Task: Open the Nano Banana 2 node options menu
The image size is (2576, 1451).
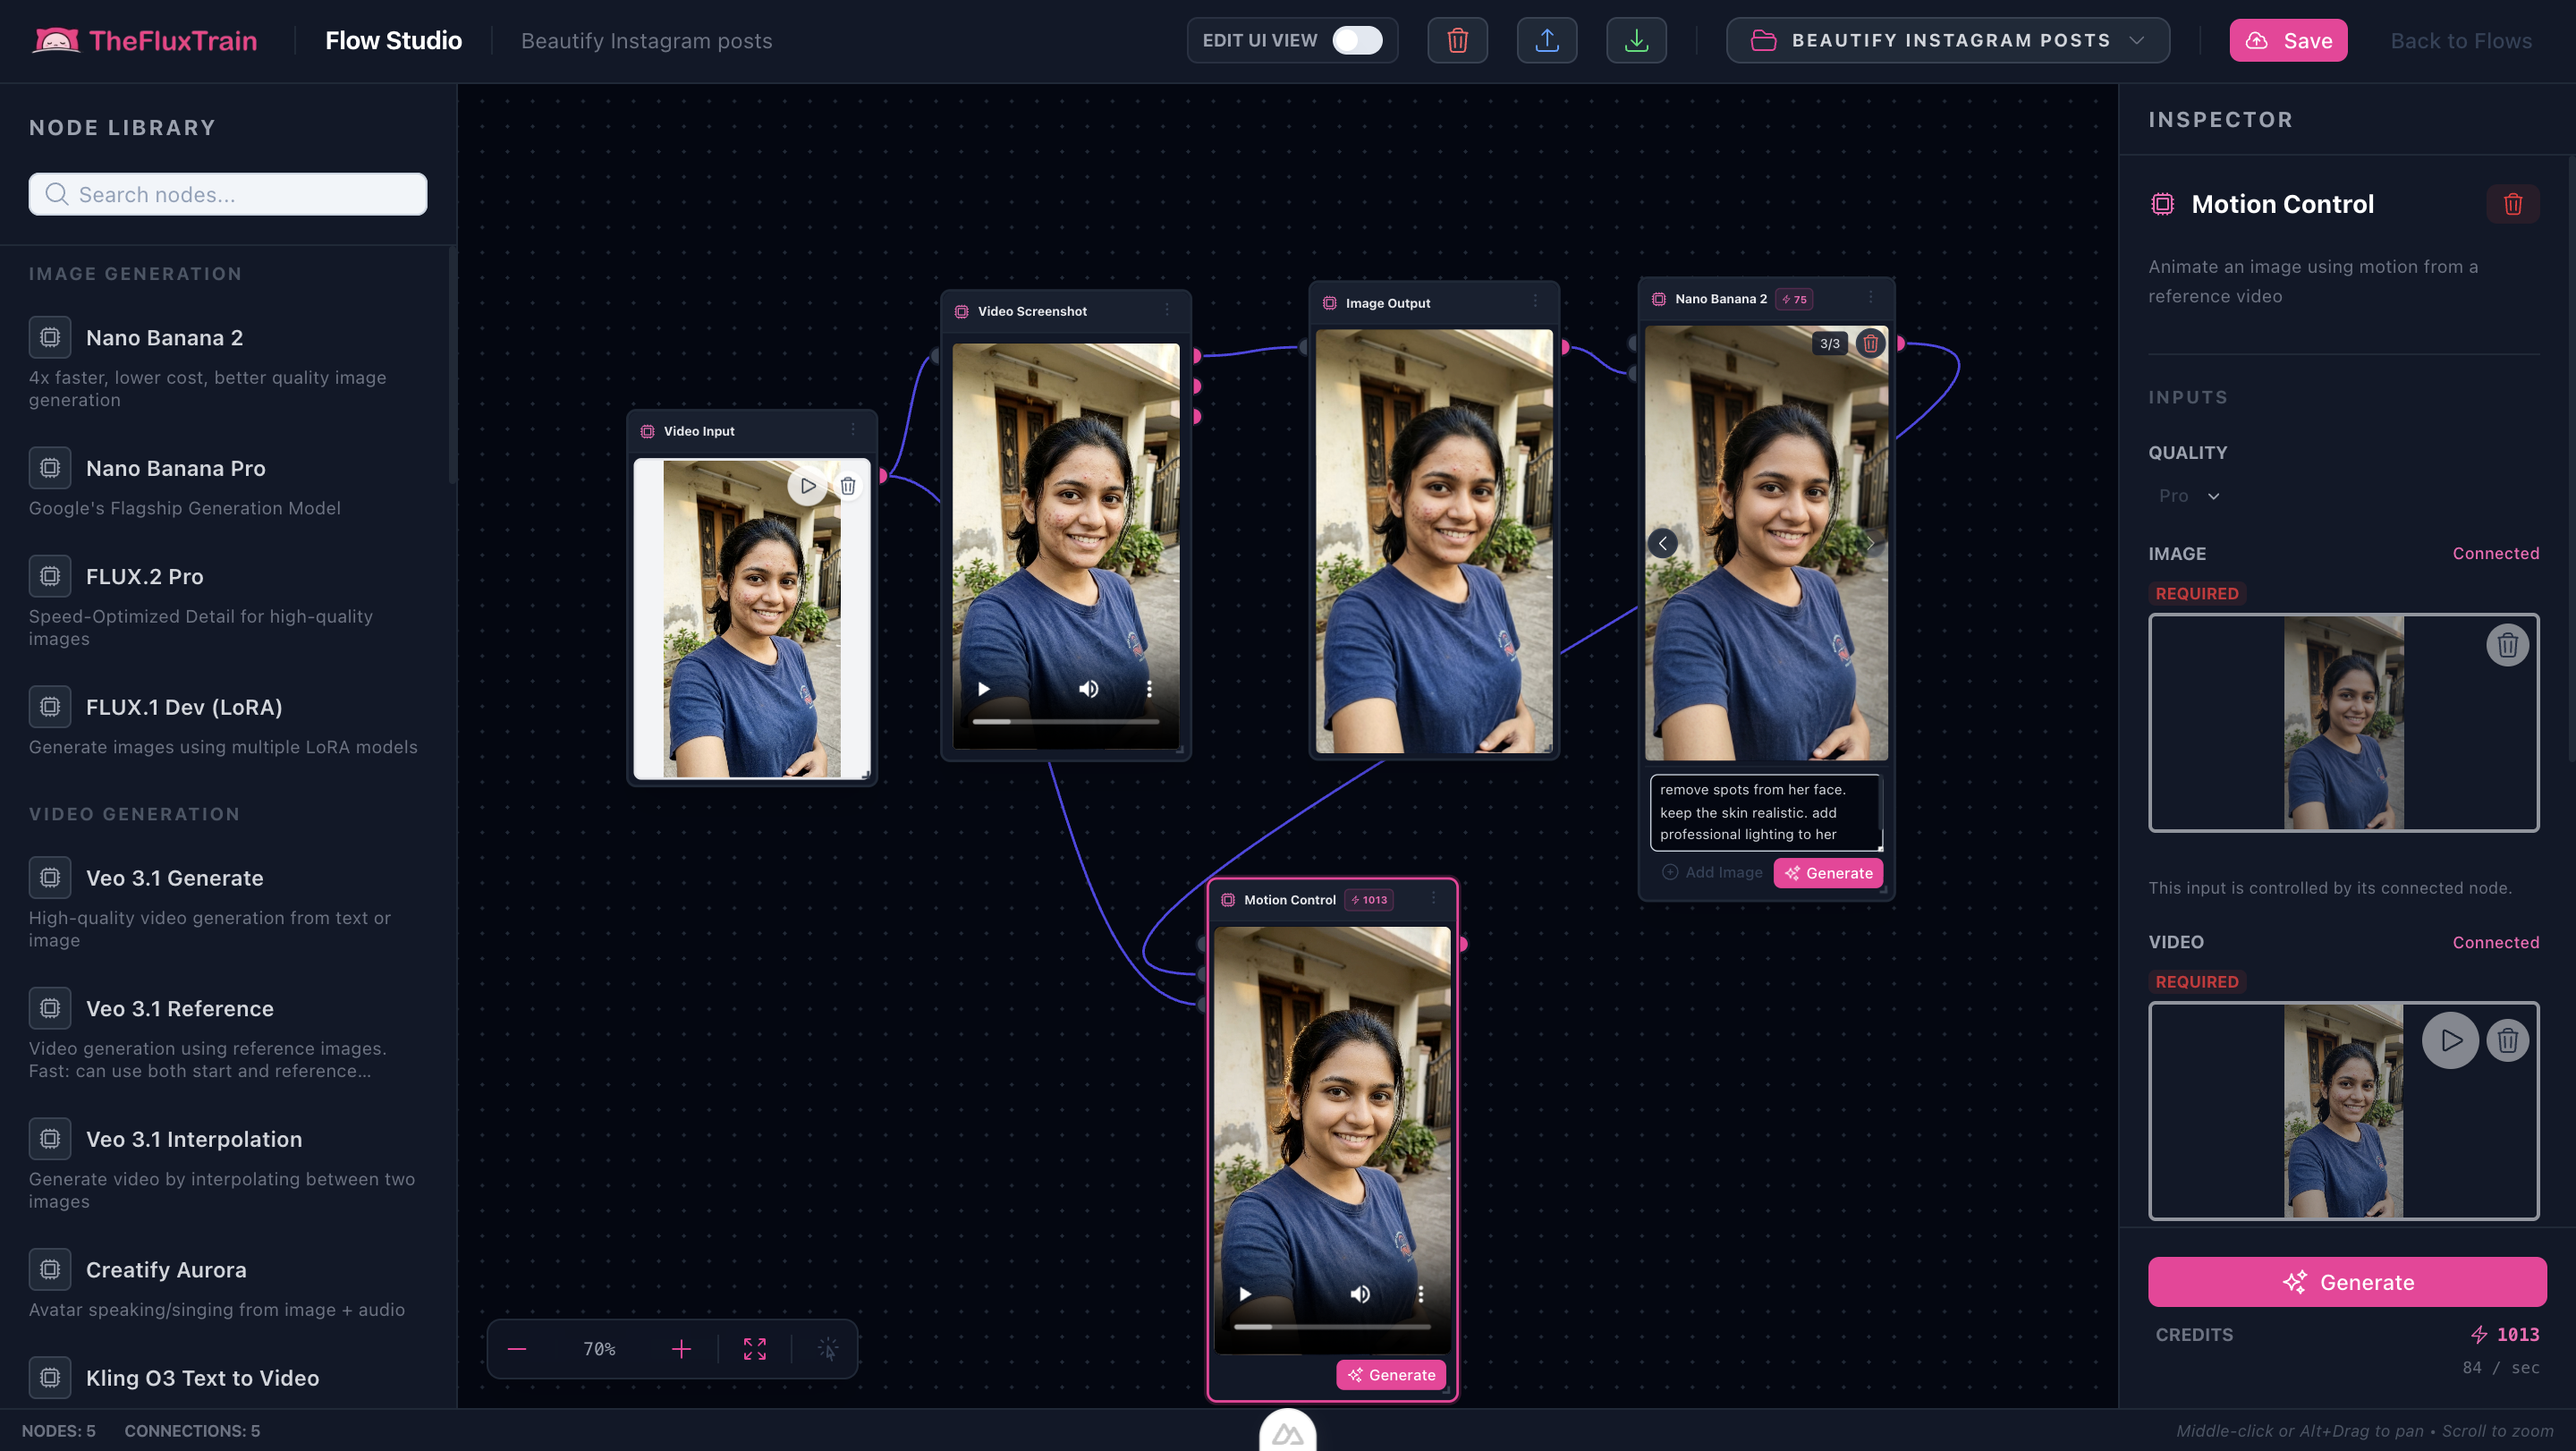Action: pos(1871,297)
